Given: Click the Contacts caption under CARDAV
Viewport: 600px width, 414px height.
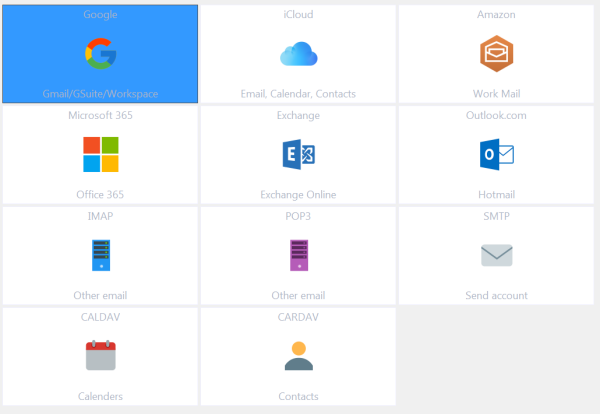Looking at the screenshot, I should point(298,396).
